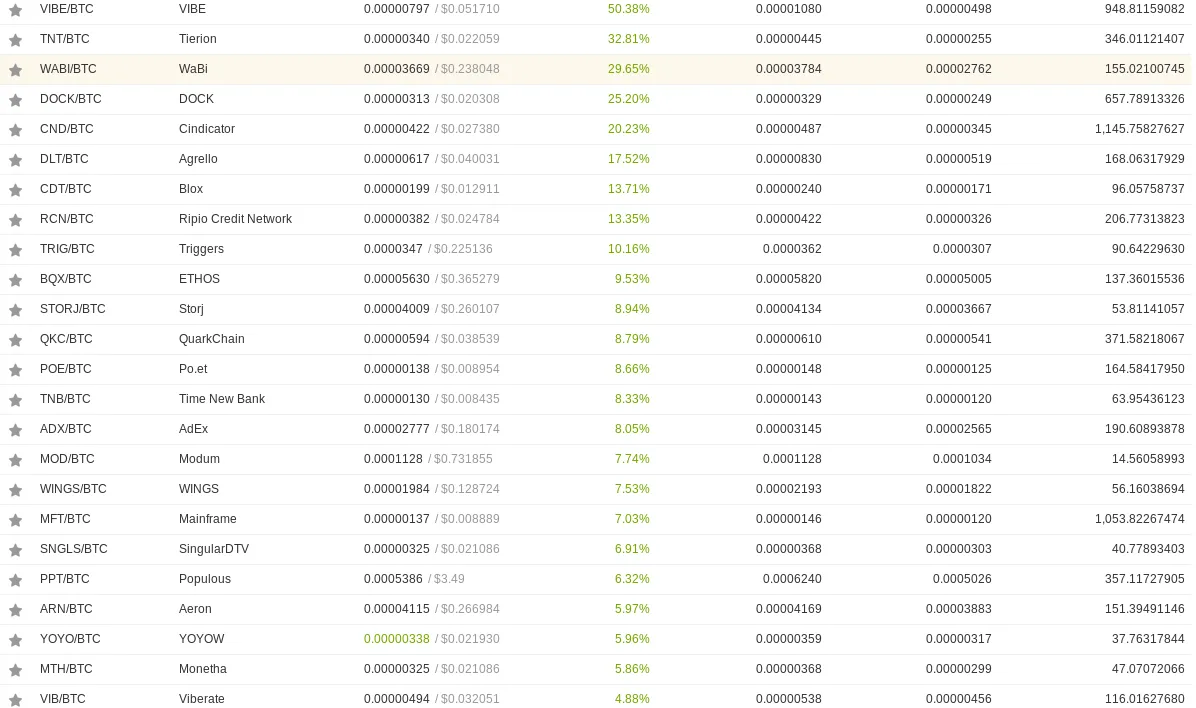The height and width of the screenshot is (708, 1196).
Task: Favorite ADX/BTC using its star
Action: (15, 430)
